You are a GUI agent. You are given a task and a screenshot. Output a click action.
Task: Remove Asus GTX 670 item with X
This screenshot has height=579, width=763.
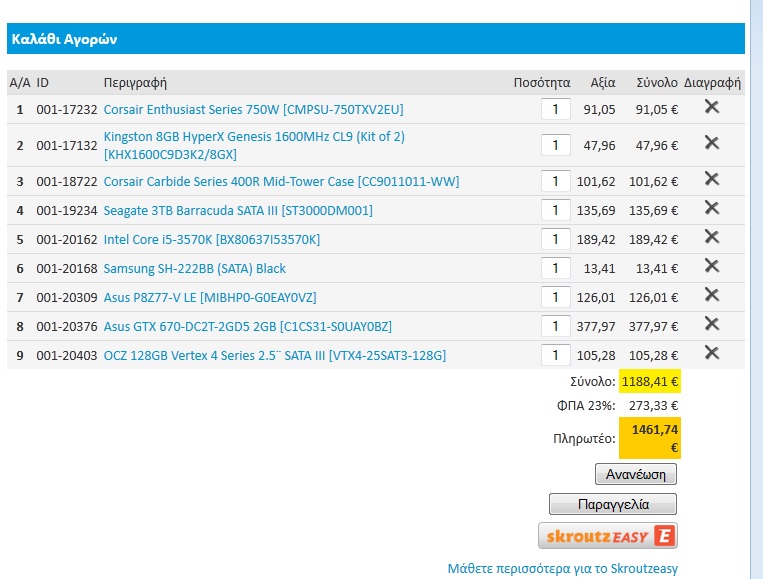pos(711,324)
